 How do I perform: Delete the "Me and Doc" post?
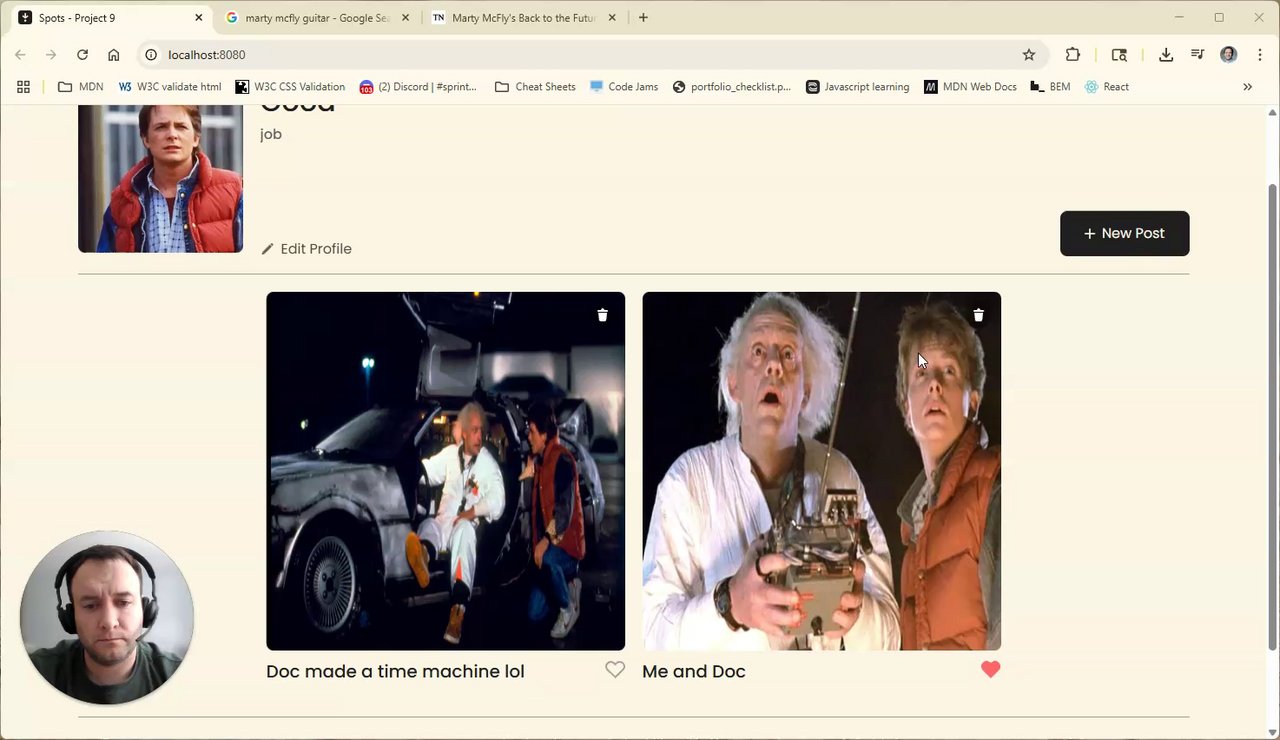coord(978,315)
